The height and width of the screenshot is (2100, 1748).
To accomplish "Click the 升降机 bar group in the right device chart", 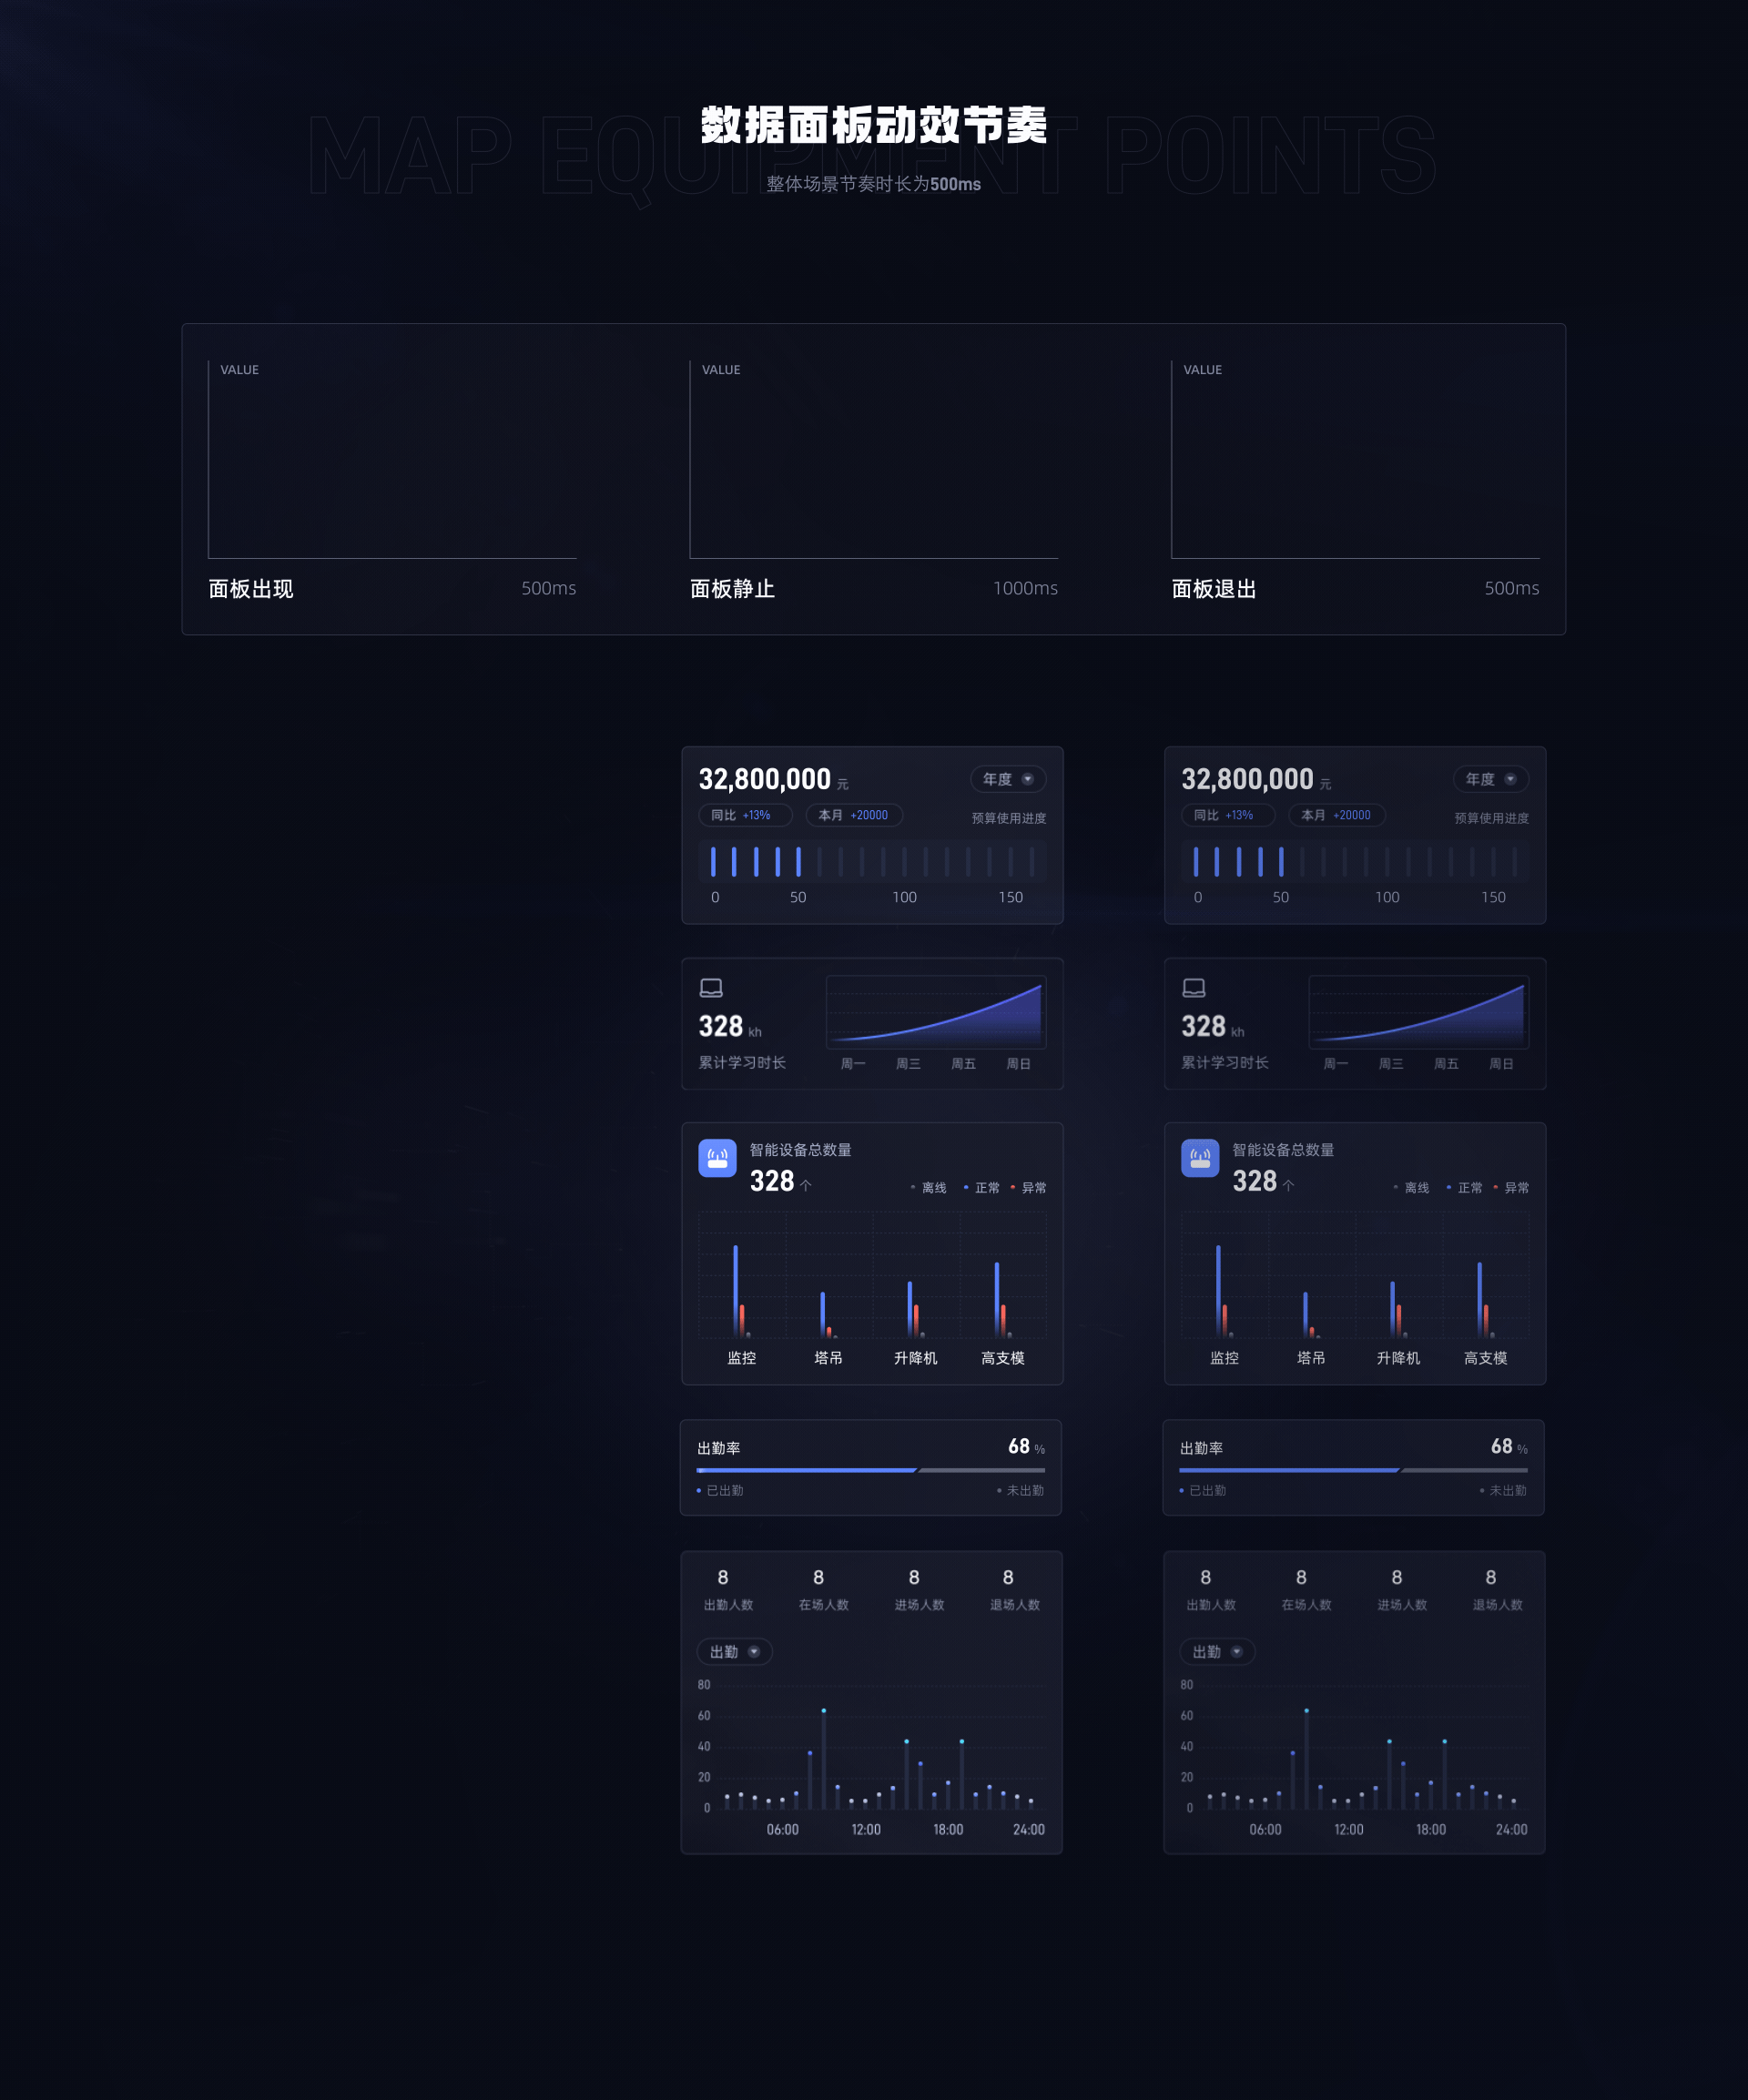I will point(1398,1309).
